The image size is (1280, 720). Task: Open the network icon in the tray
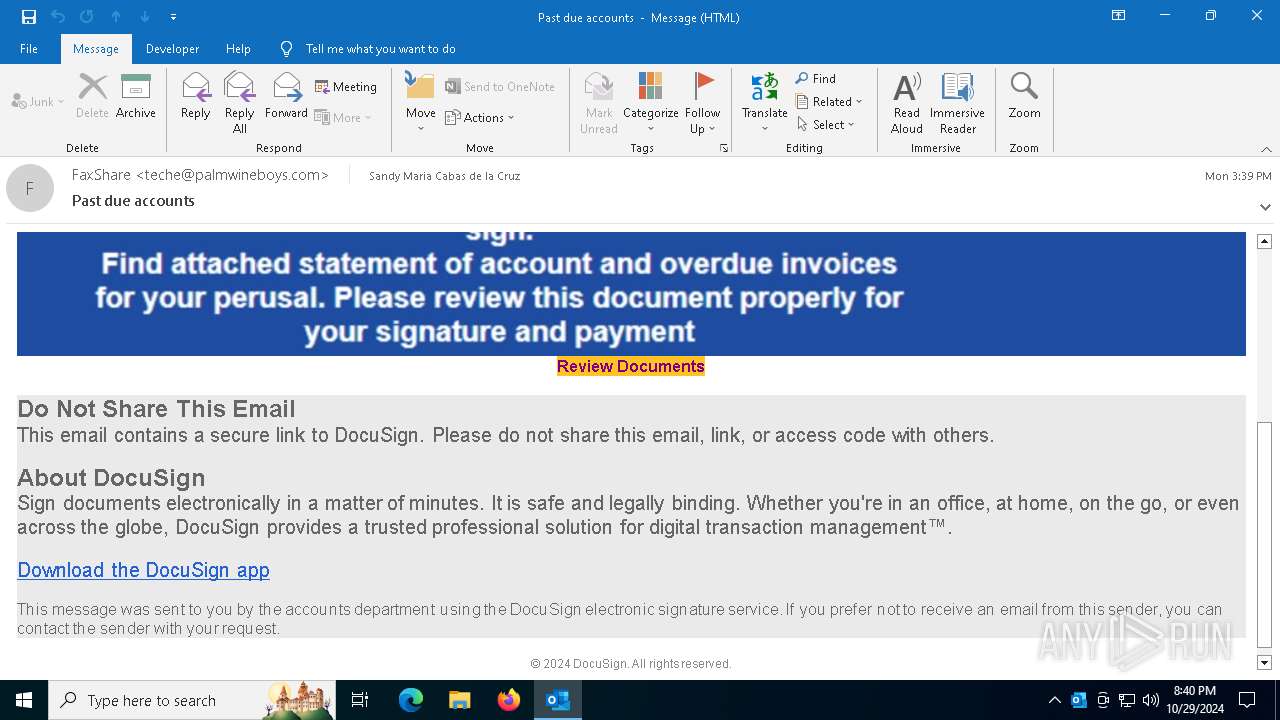coord(1127,700)
